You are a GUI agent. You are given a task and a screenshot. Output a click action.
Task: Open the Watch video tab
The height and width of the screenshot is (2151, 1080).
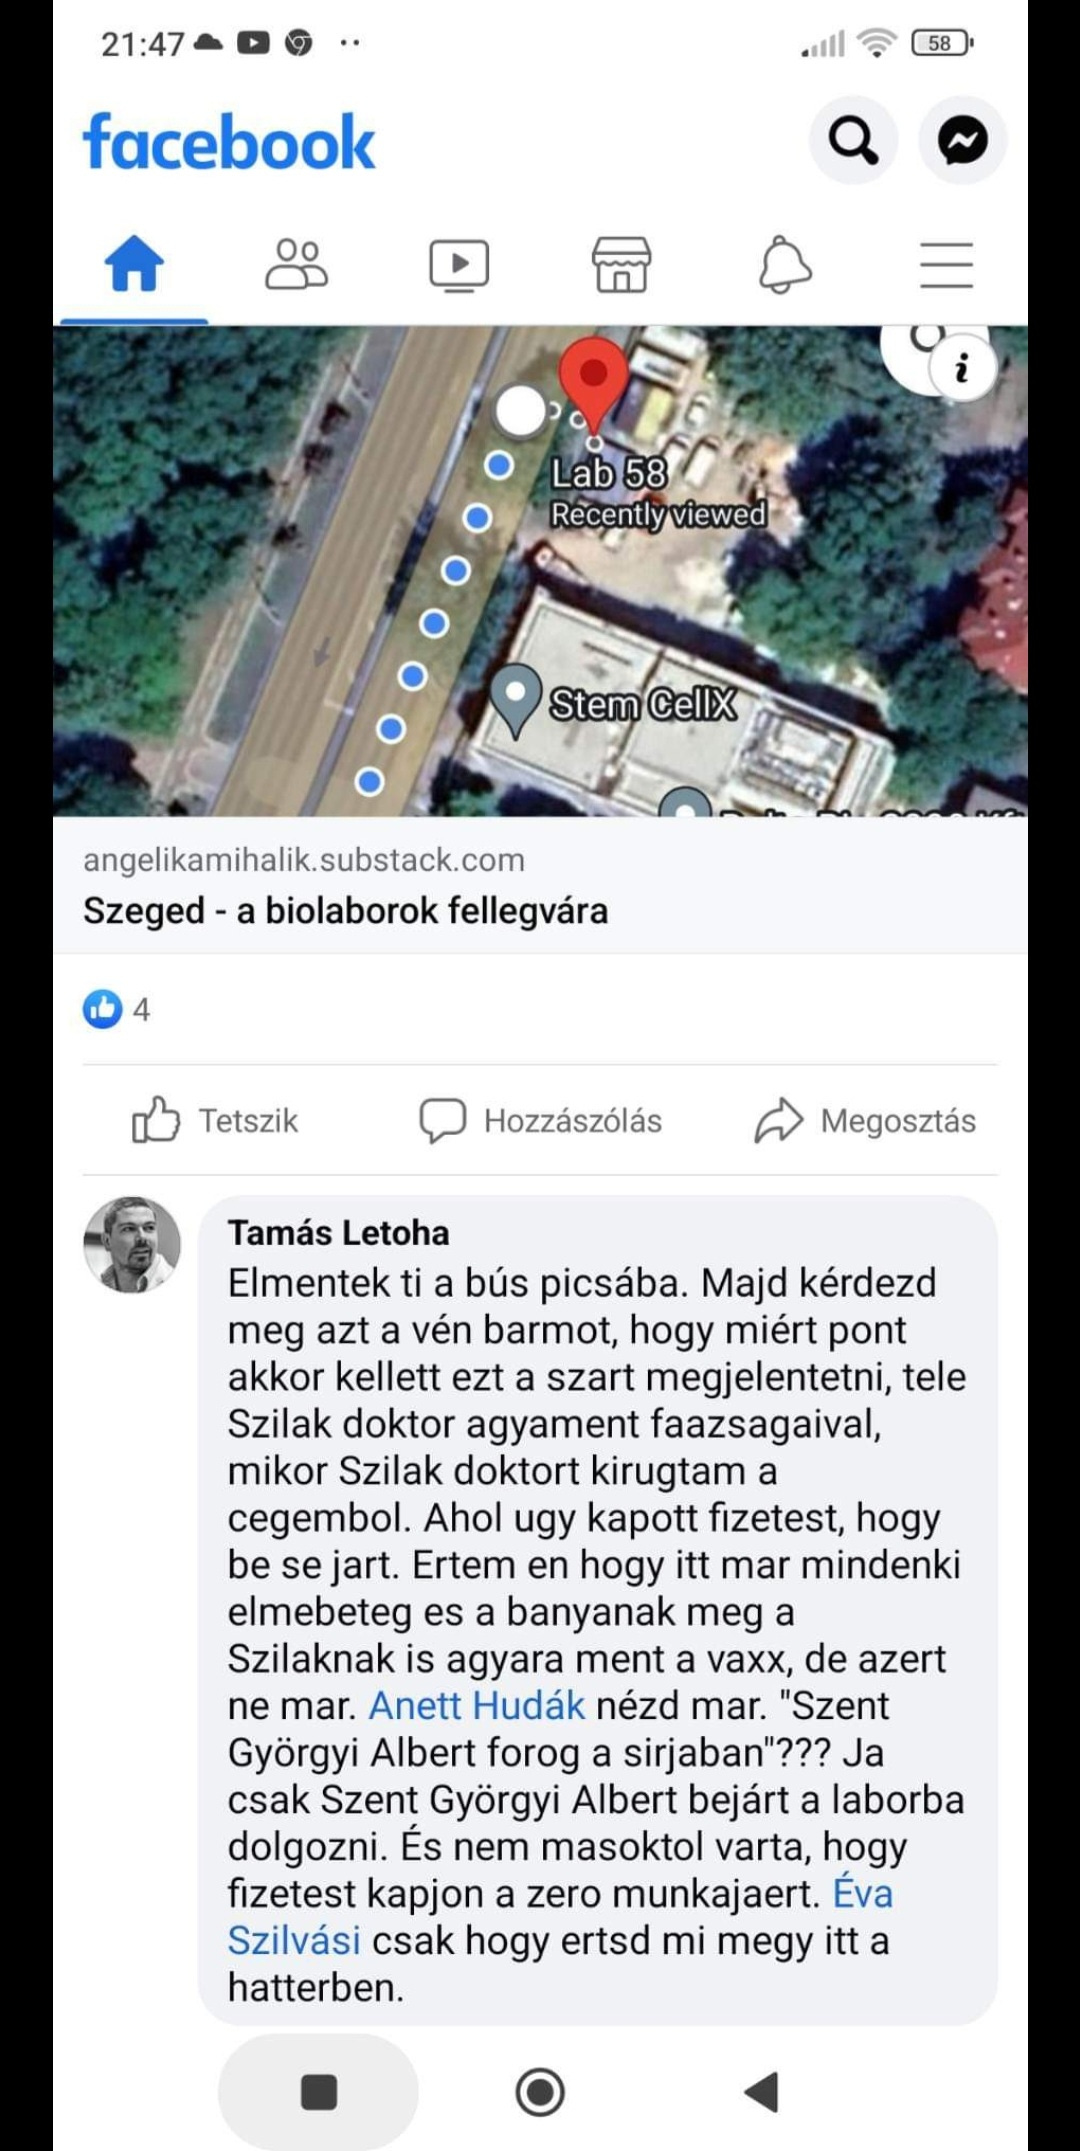(459, 265)
